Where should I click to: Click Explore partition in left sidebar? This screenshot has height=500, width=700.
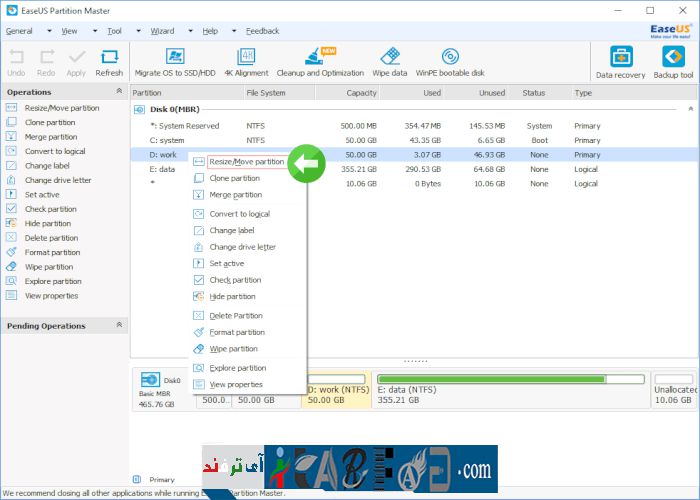point(53,281)
